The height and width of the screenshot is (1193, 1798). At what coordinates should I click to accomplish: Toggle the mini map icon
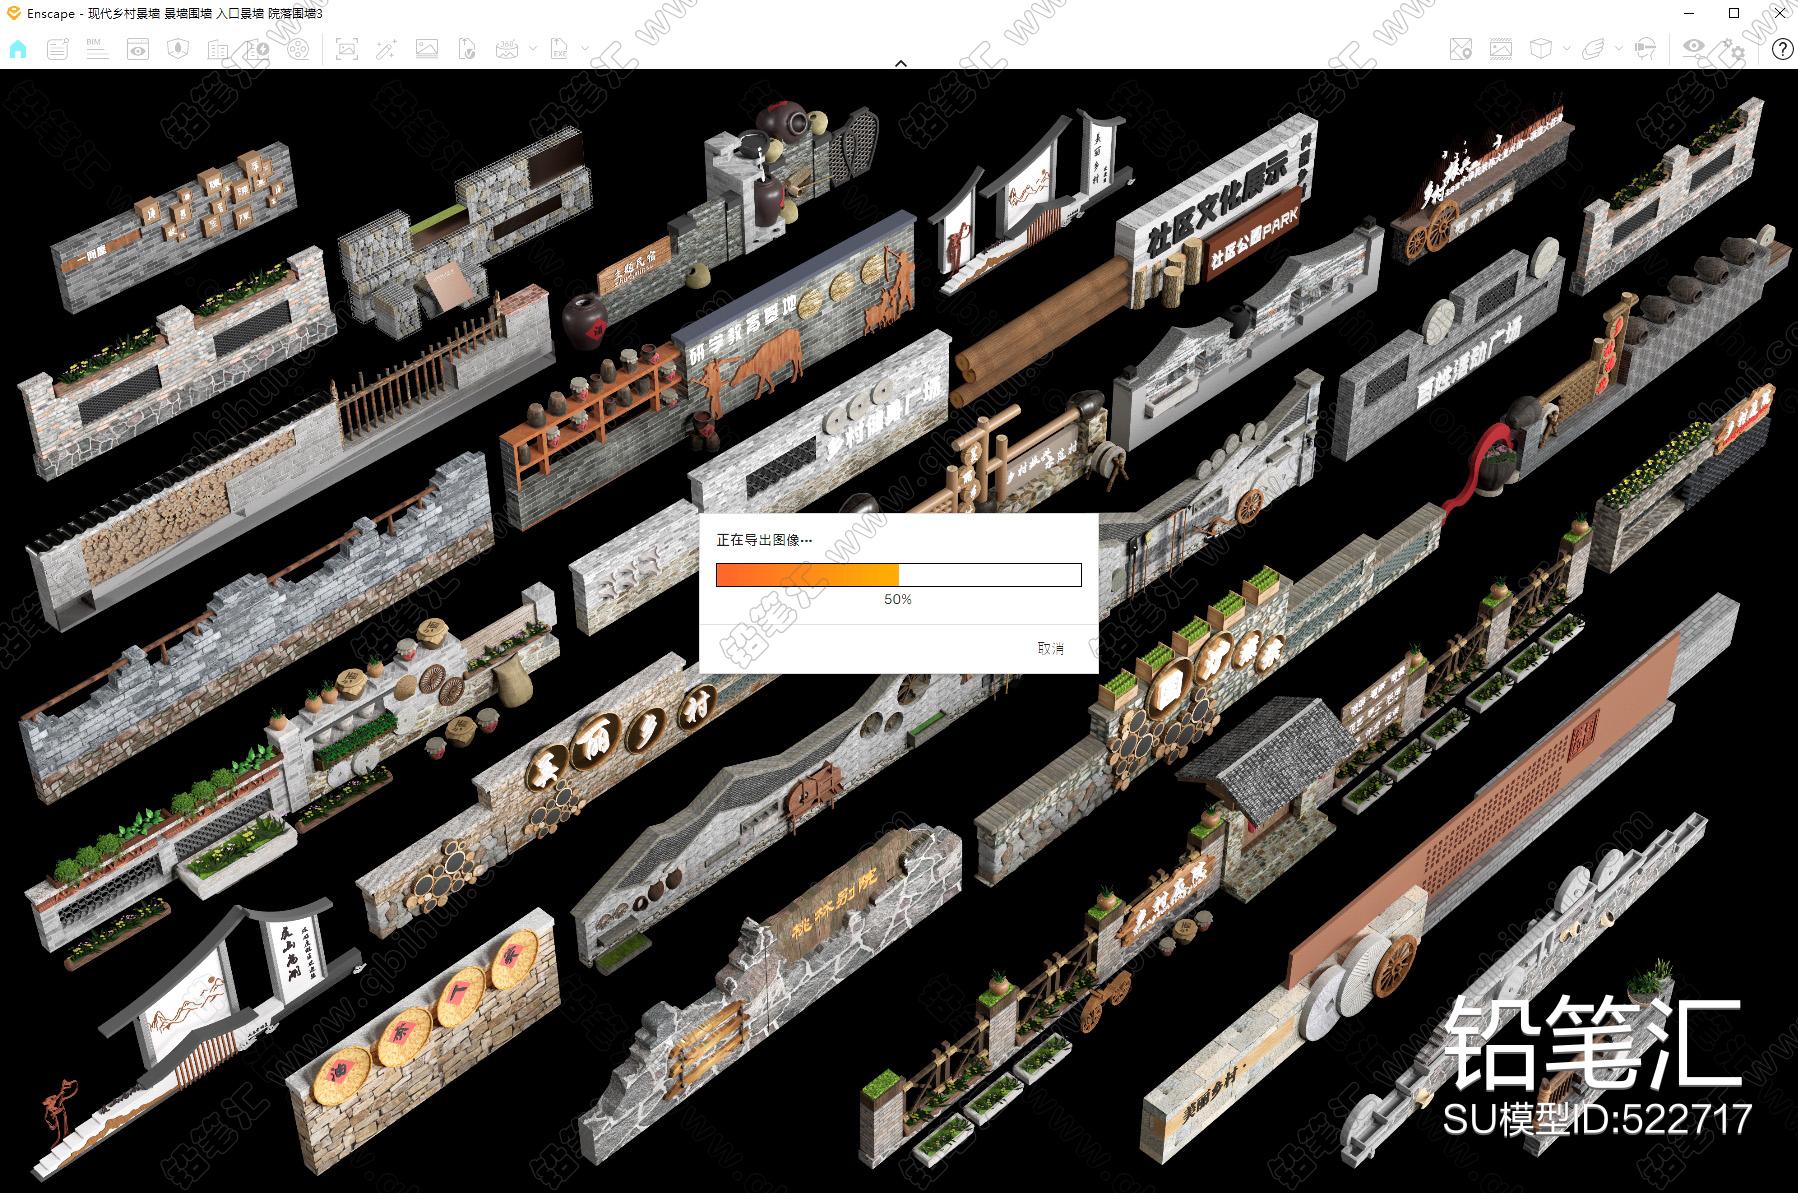pos(1461,49)
